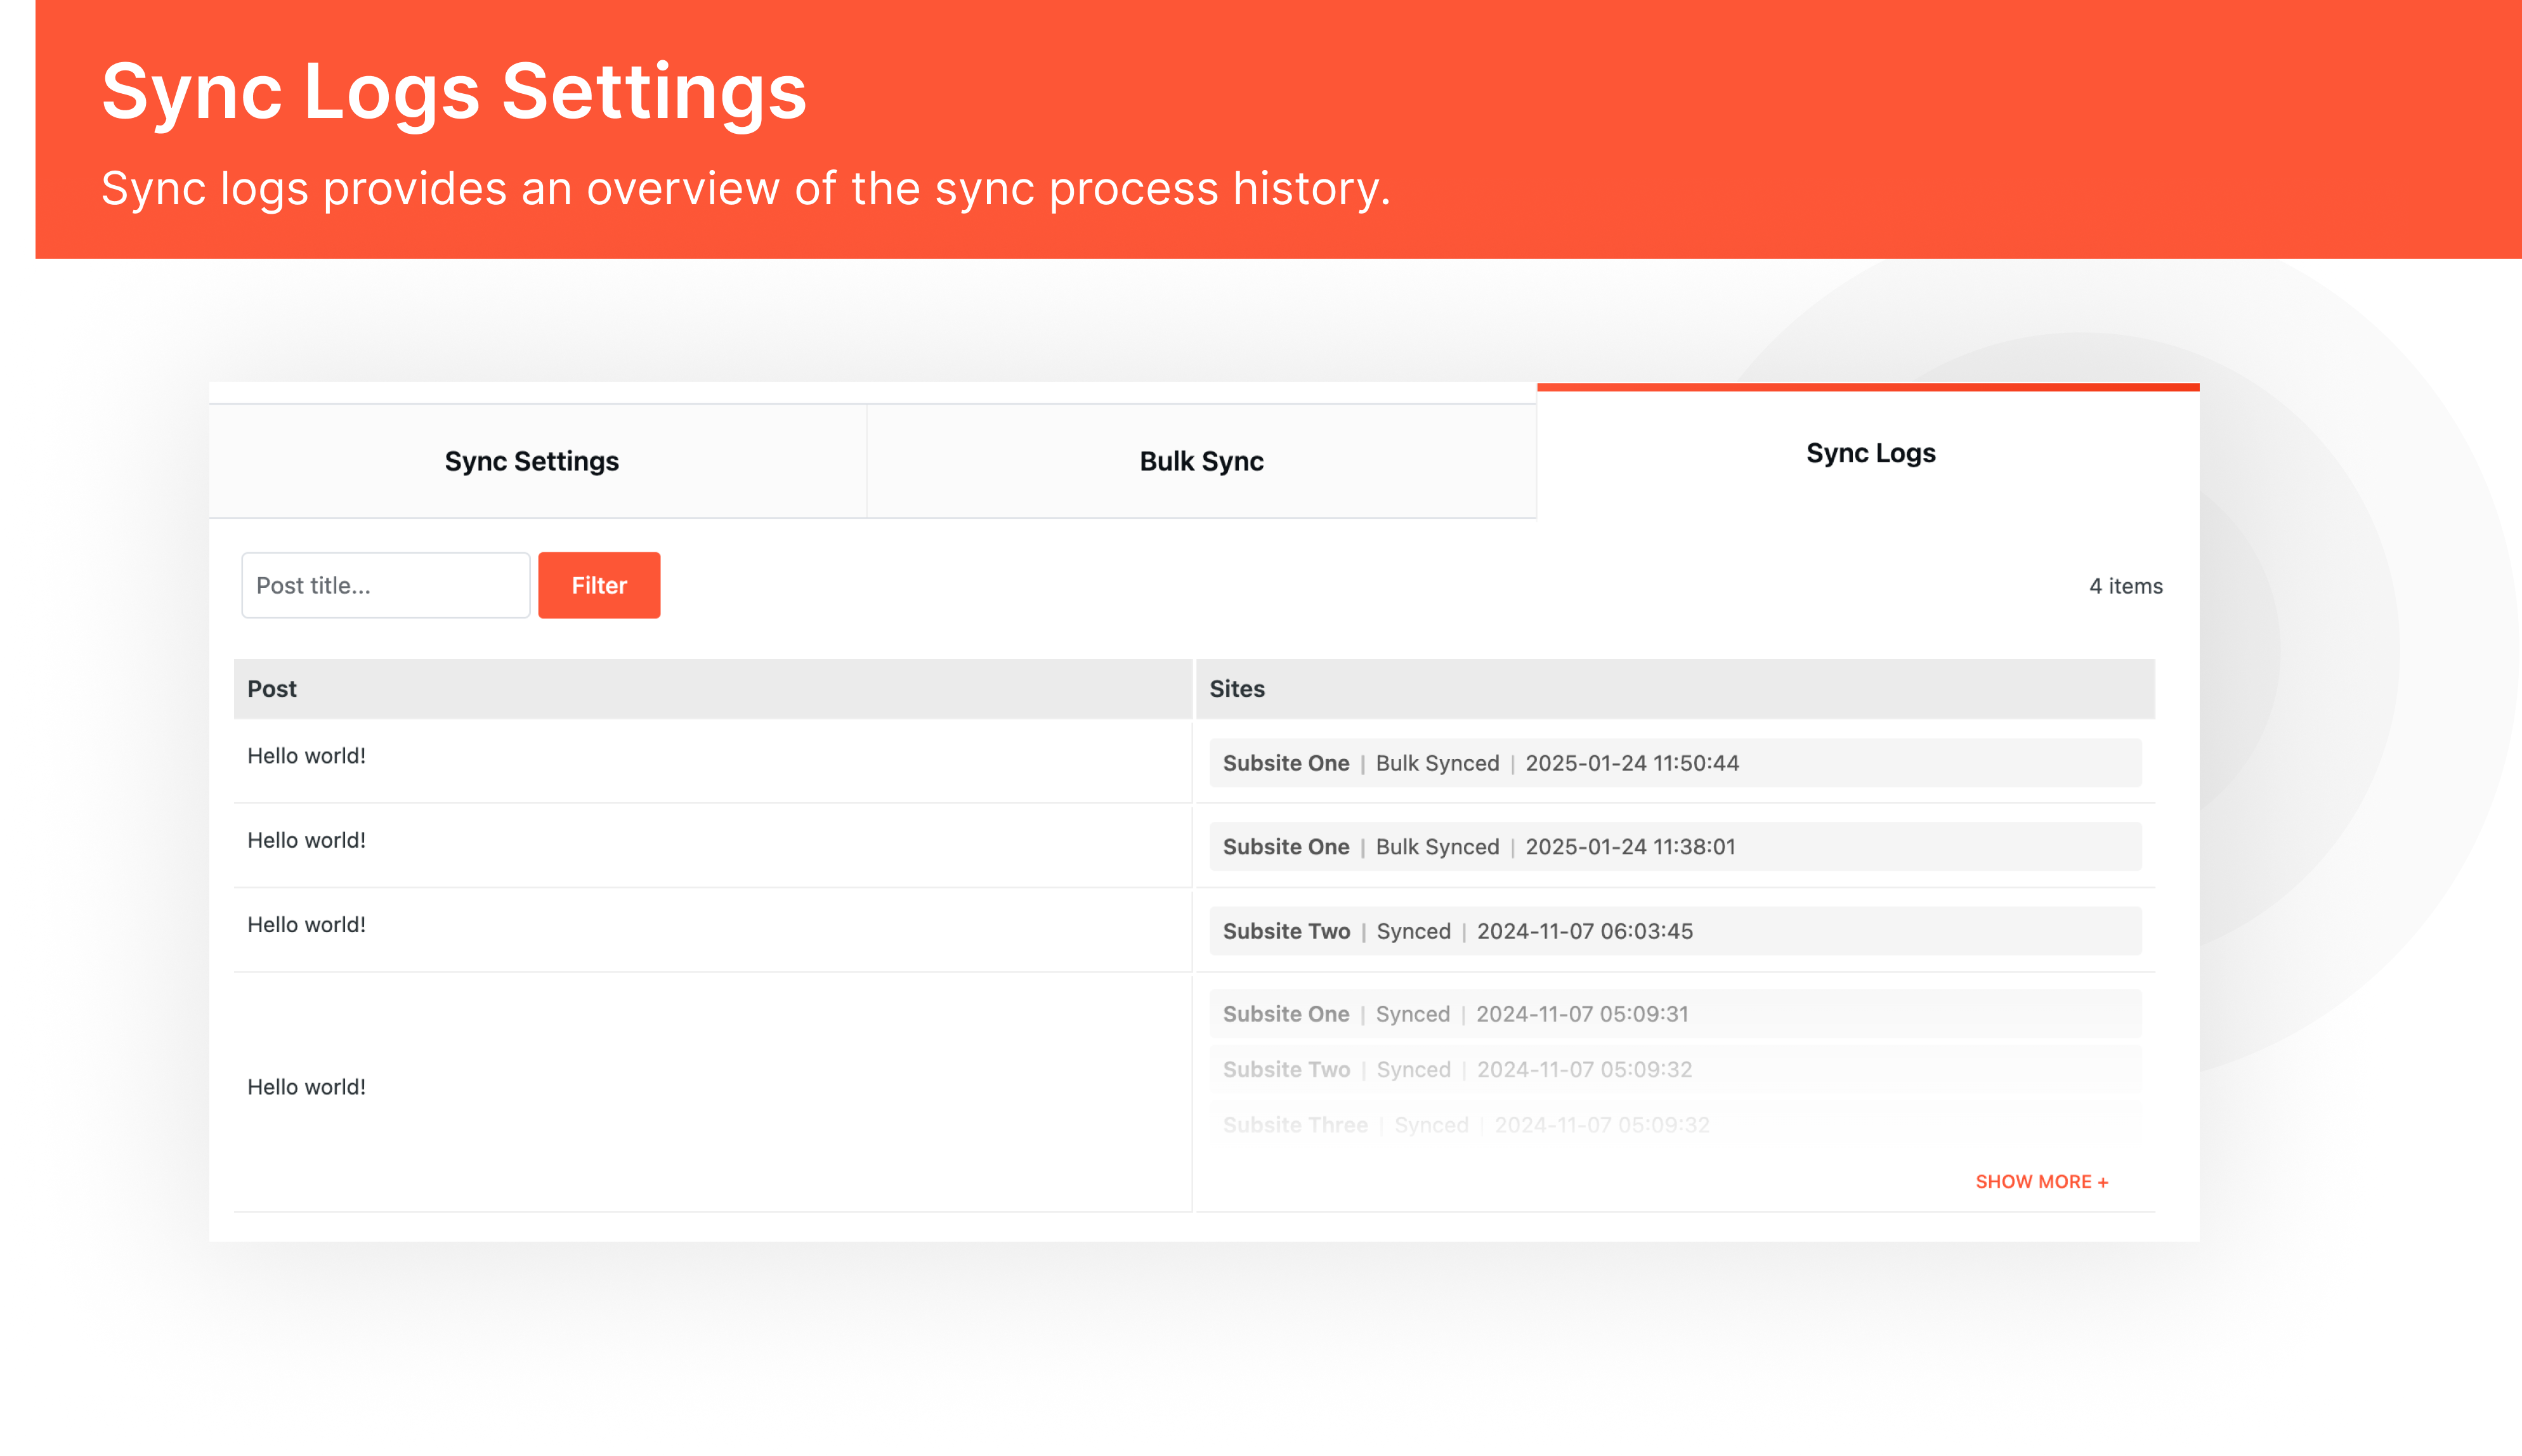Select the Sync Logs tab
The width and height of the screenshot is (2522, 1456).
tap(1868, 452)
